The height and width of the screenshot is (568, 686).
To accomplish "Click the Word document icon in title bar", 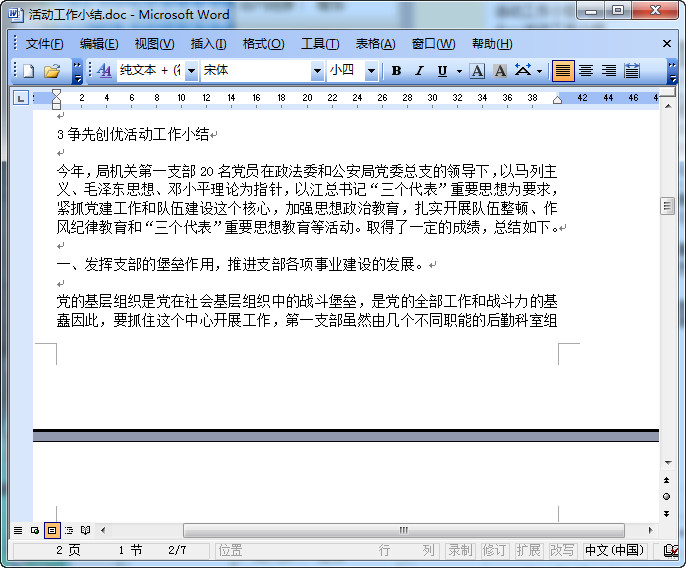I will pos(15,14).
